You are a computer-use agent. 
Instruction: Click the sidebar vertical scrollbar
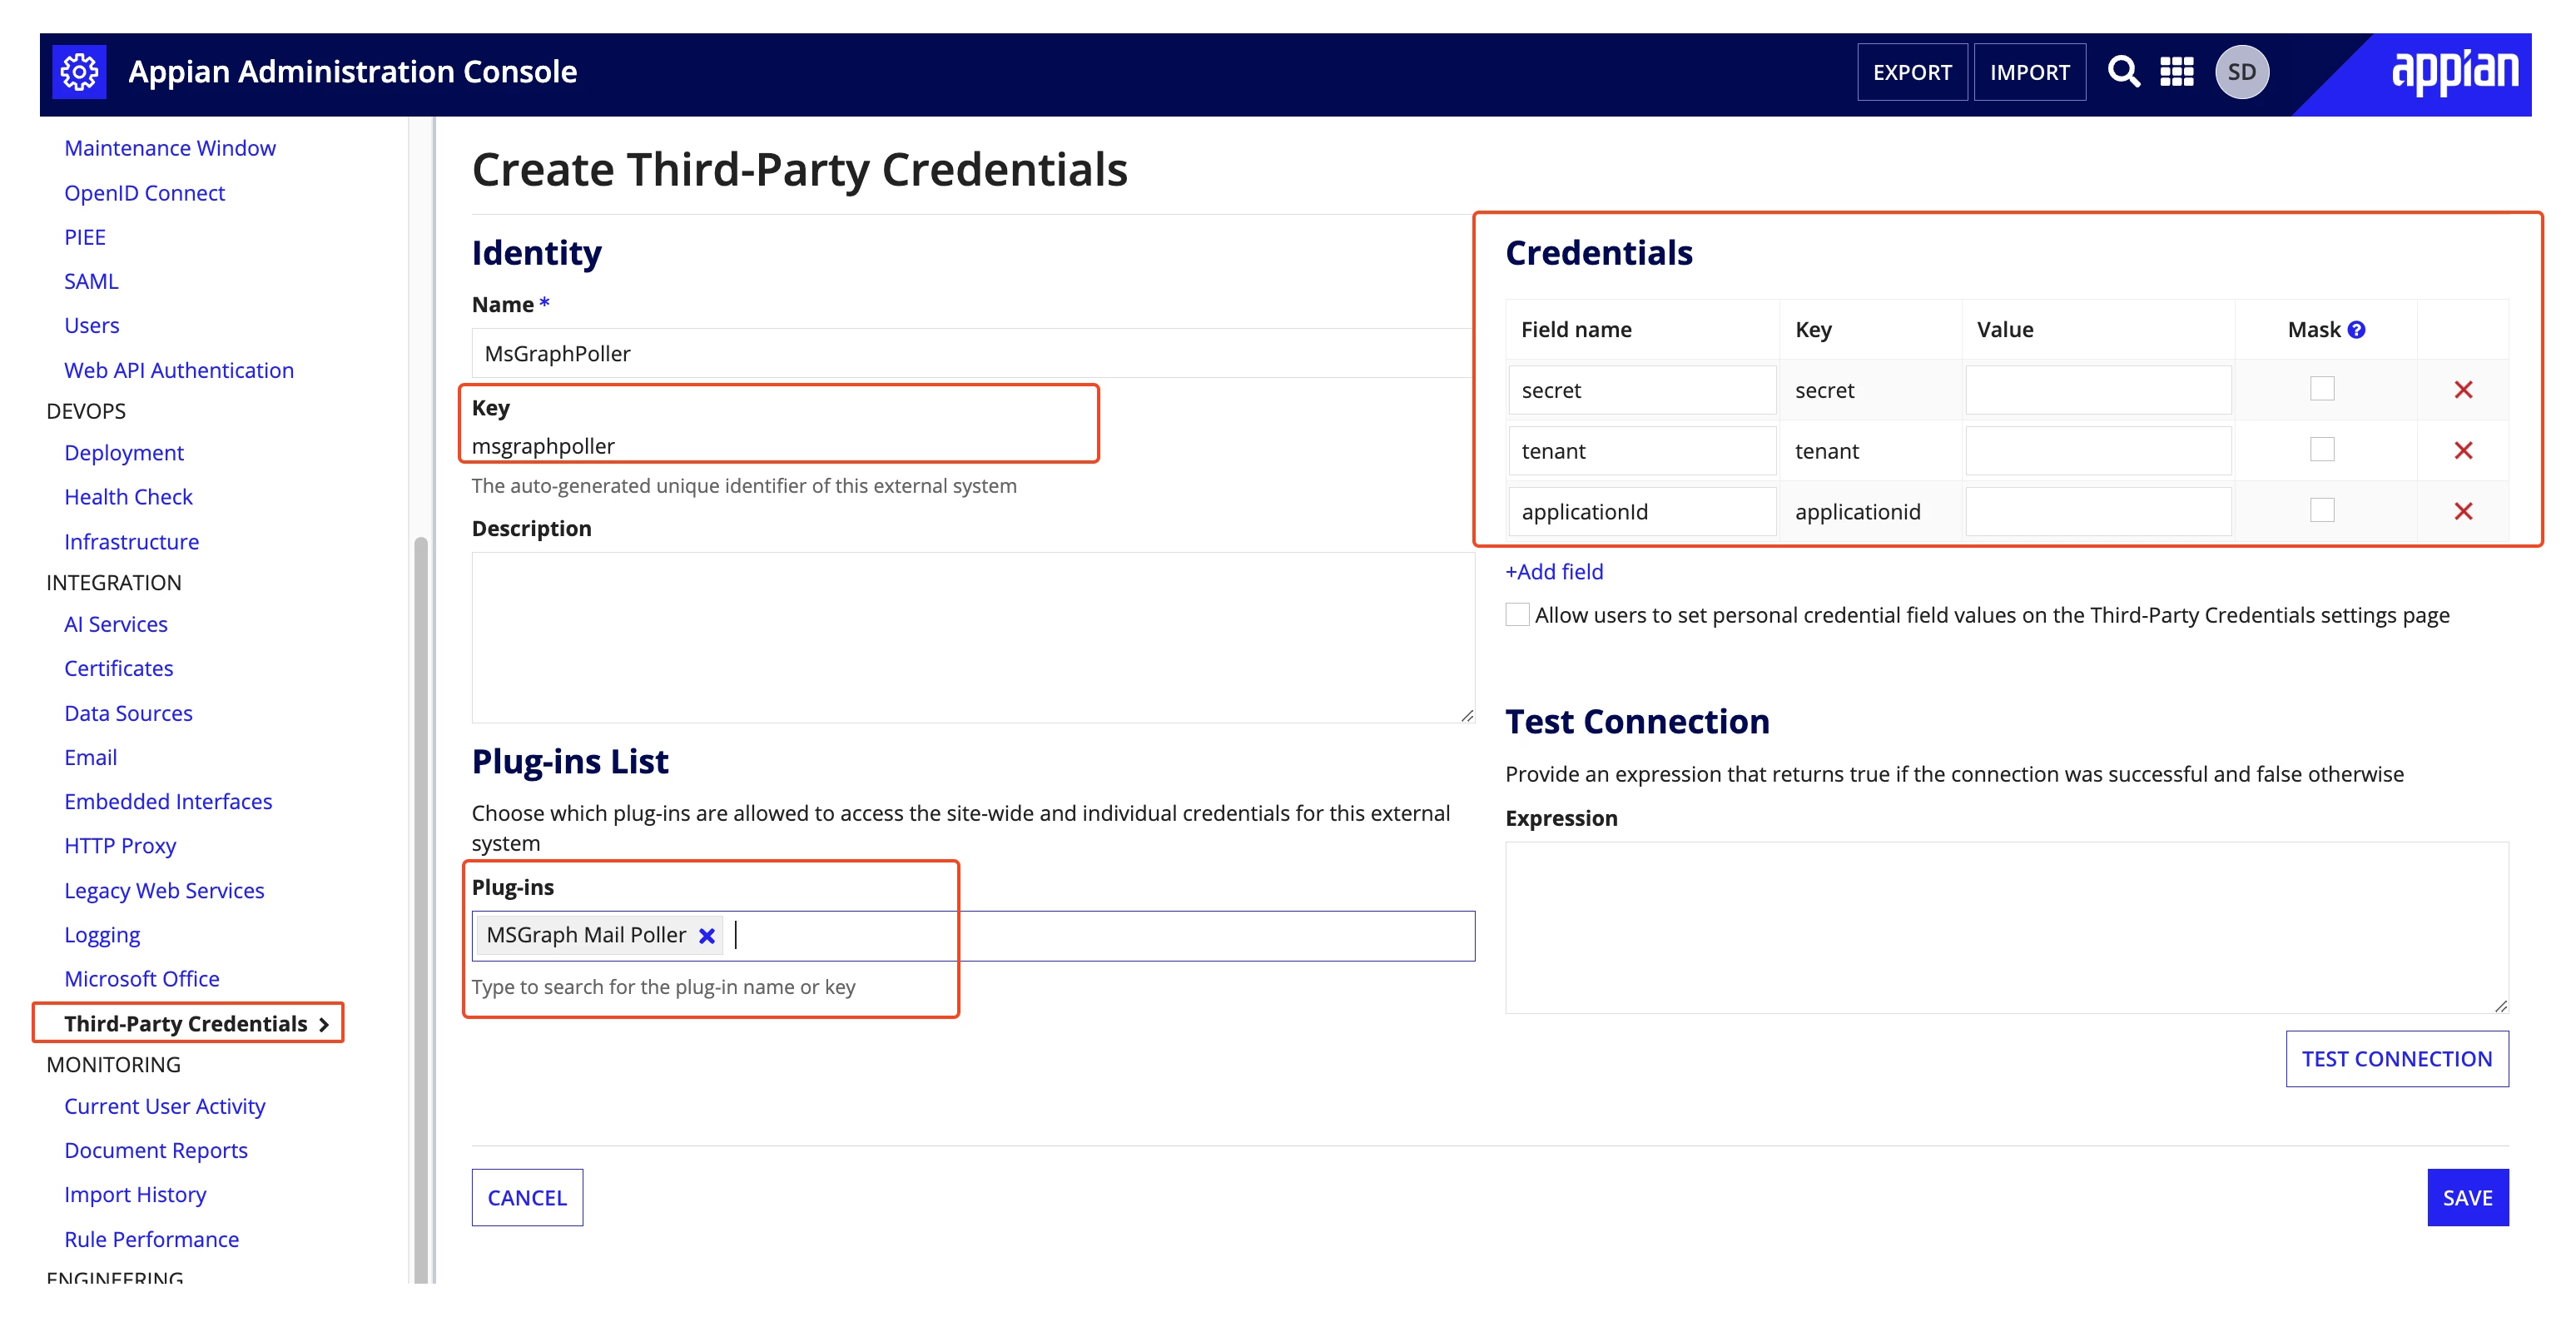(x=421, y=909)
